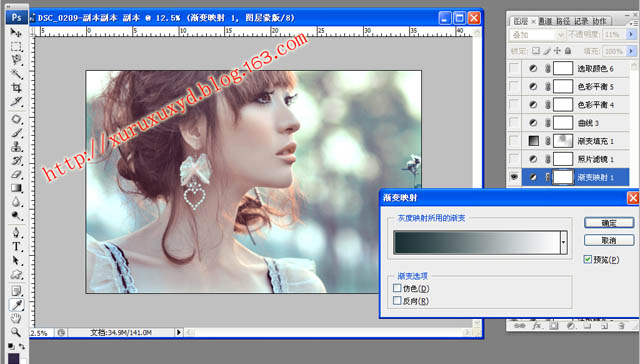Switch to the 通道 channels tab

tap(545, 21)
